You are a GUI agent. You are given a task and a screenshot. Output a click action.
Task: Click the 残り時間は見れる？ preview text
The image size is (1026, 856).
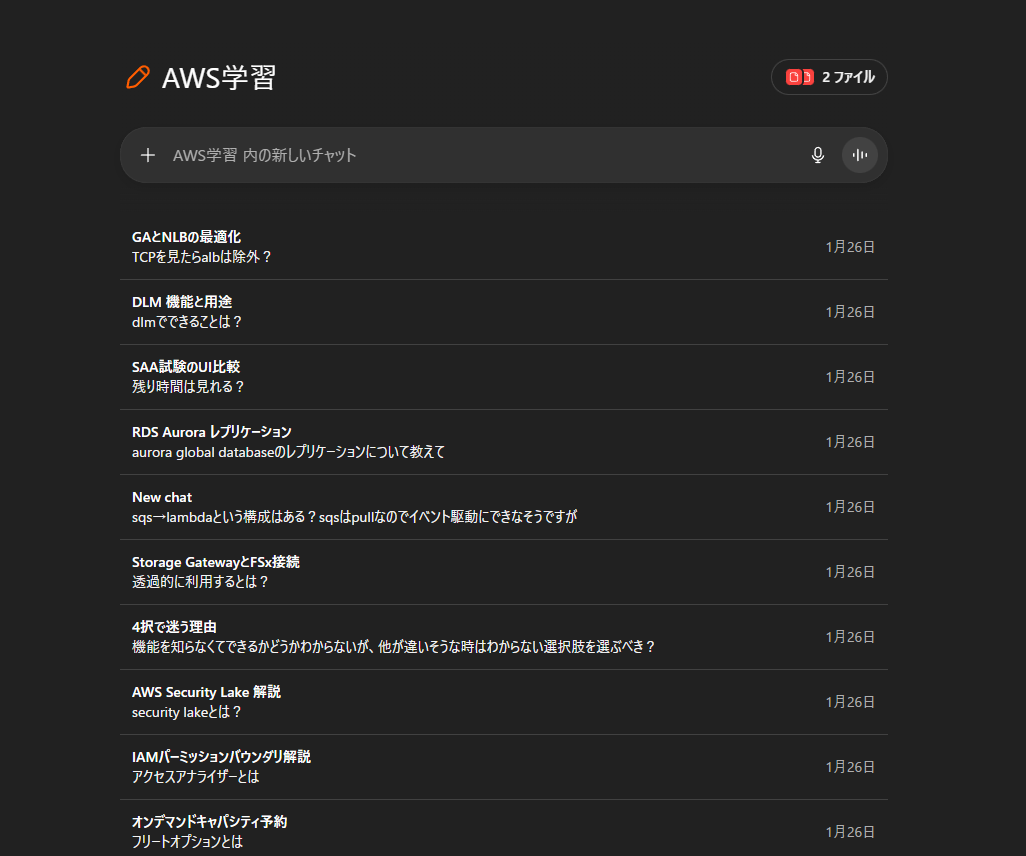[188, 387]
